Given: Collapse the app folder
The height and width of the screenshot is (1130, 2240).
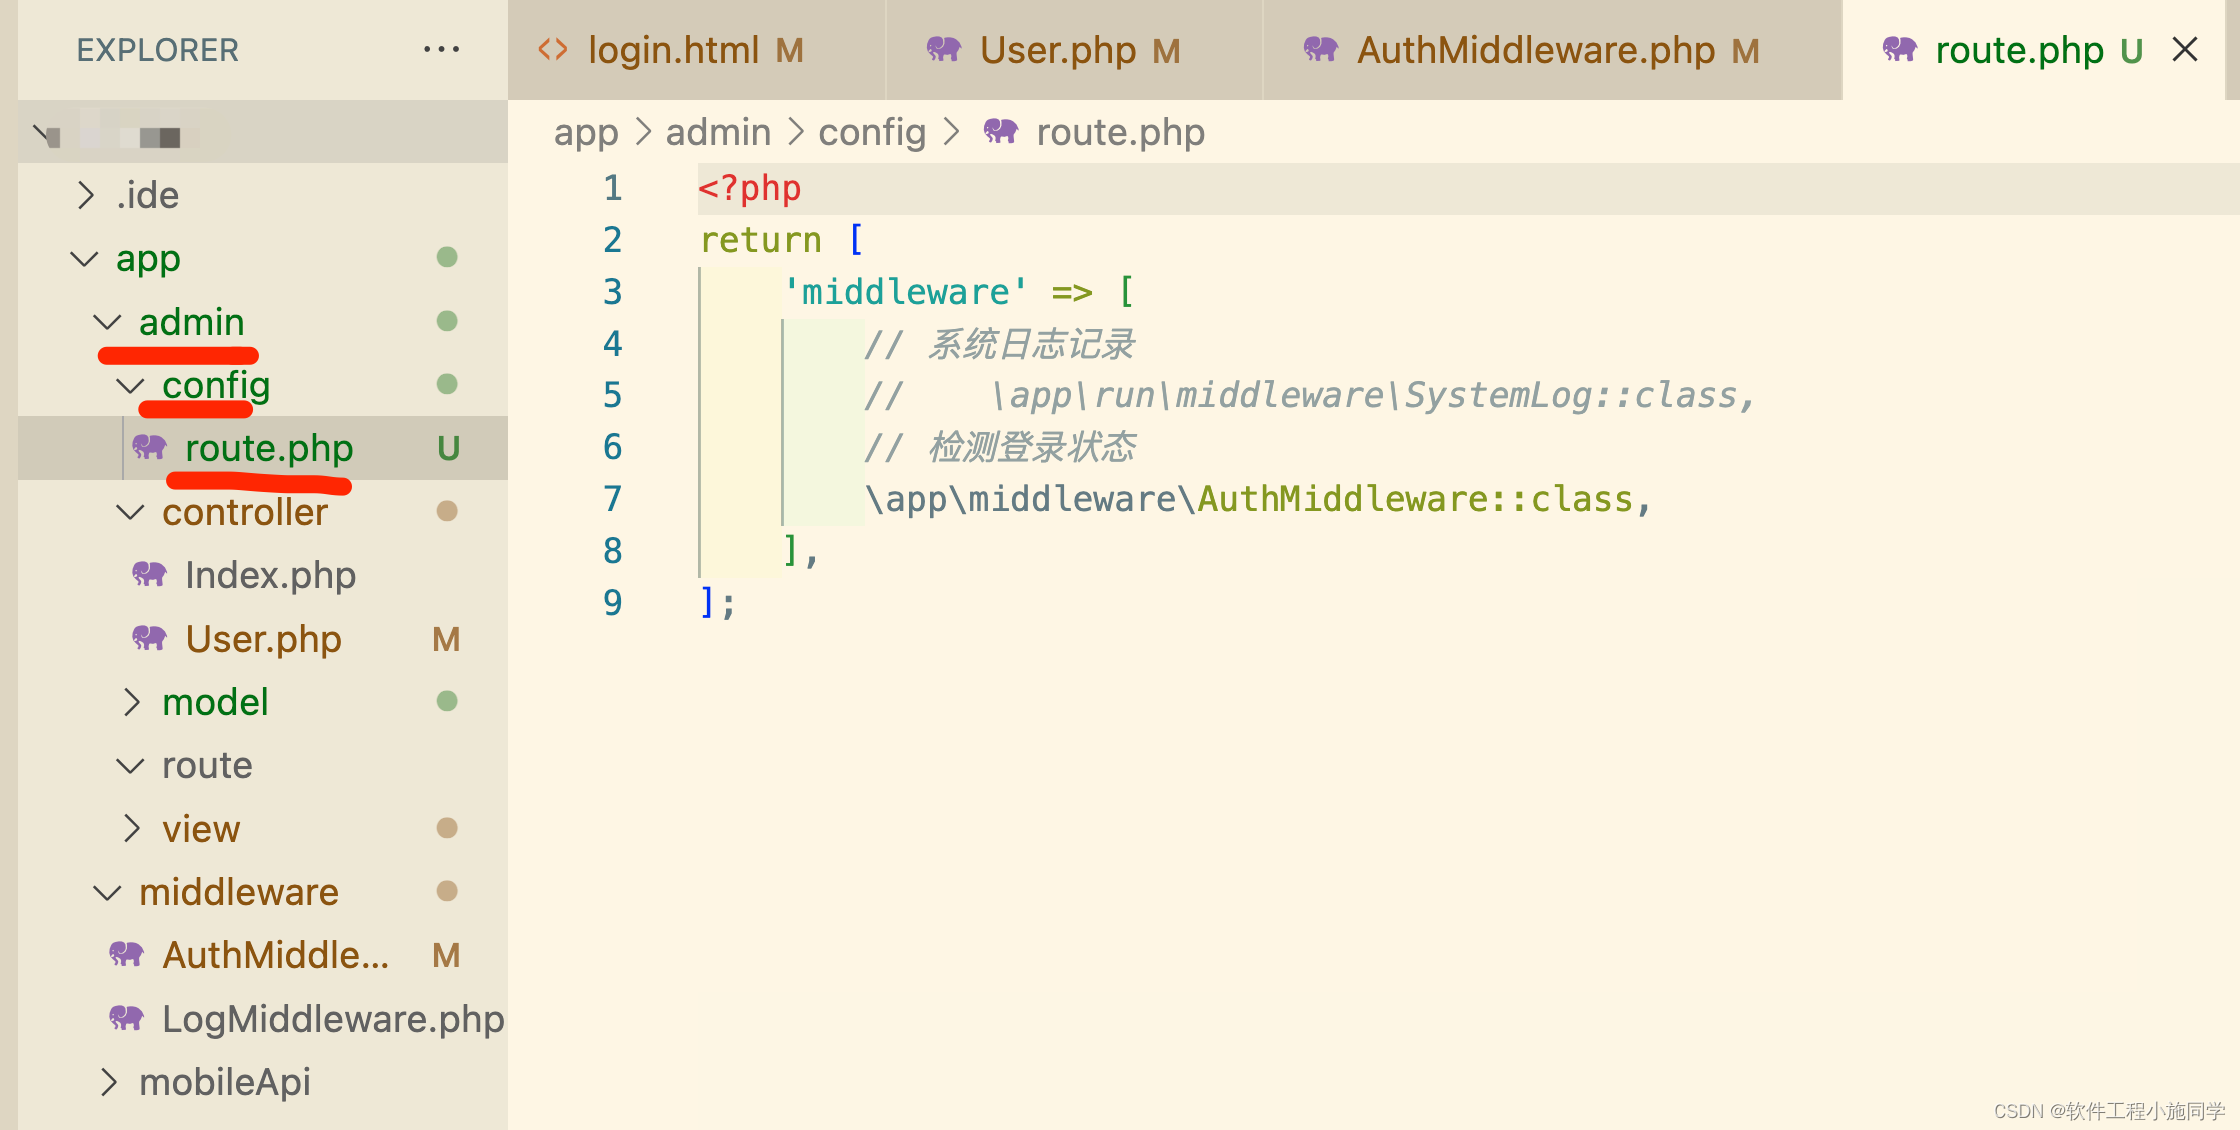Looking at the screenshot, I should (x=82, y=258).
